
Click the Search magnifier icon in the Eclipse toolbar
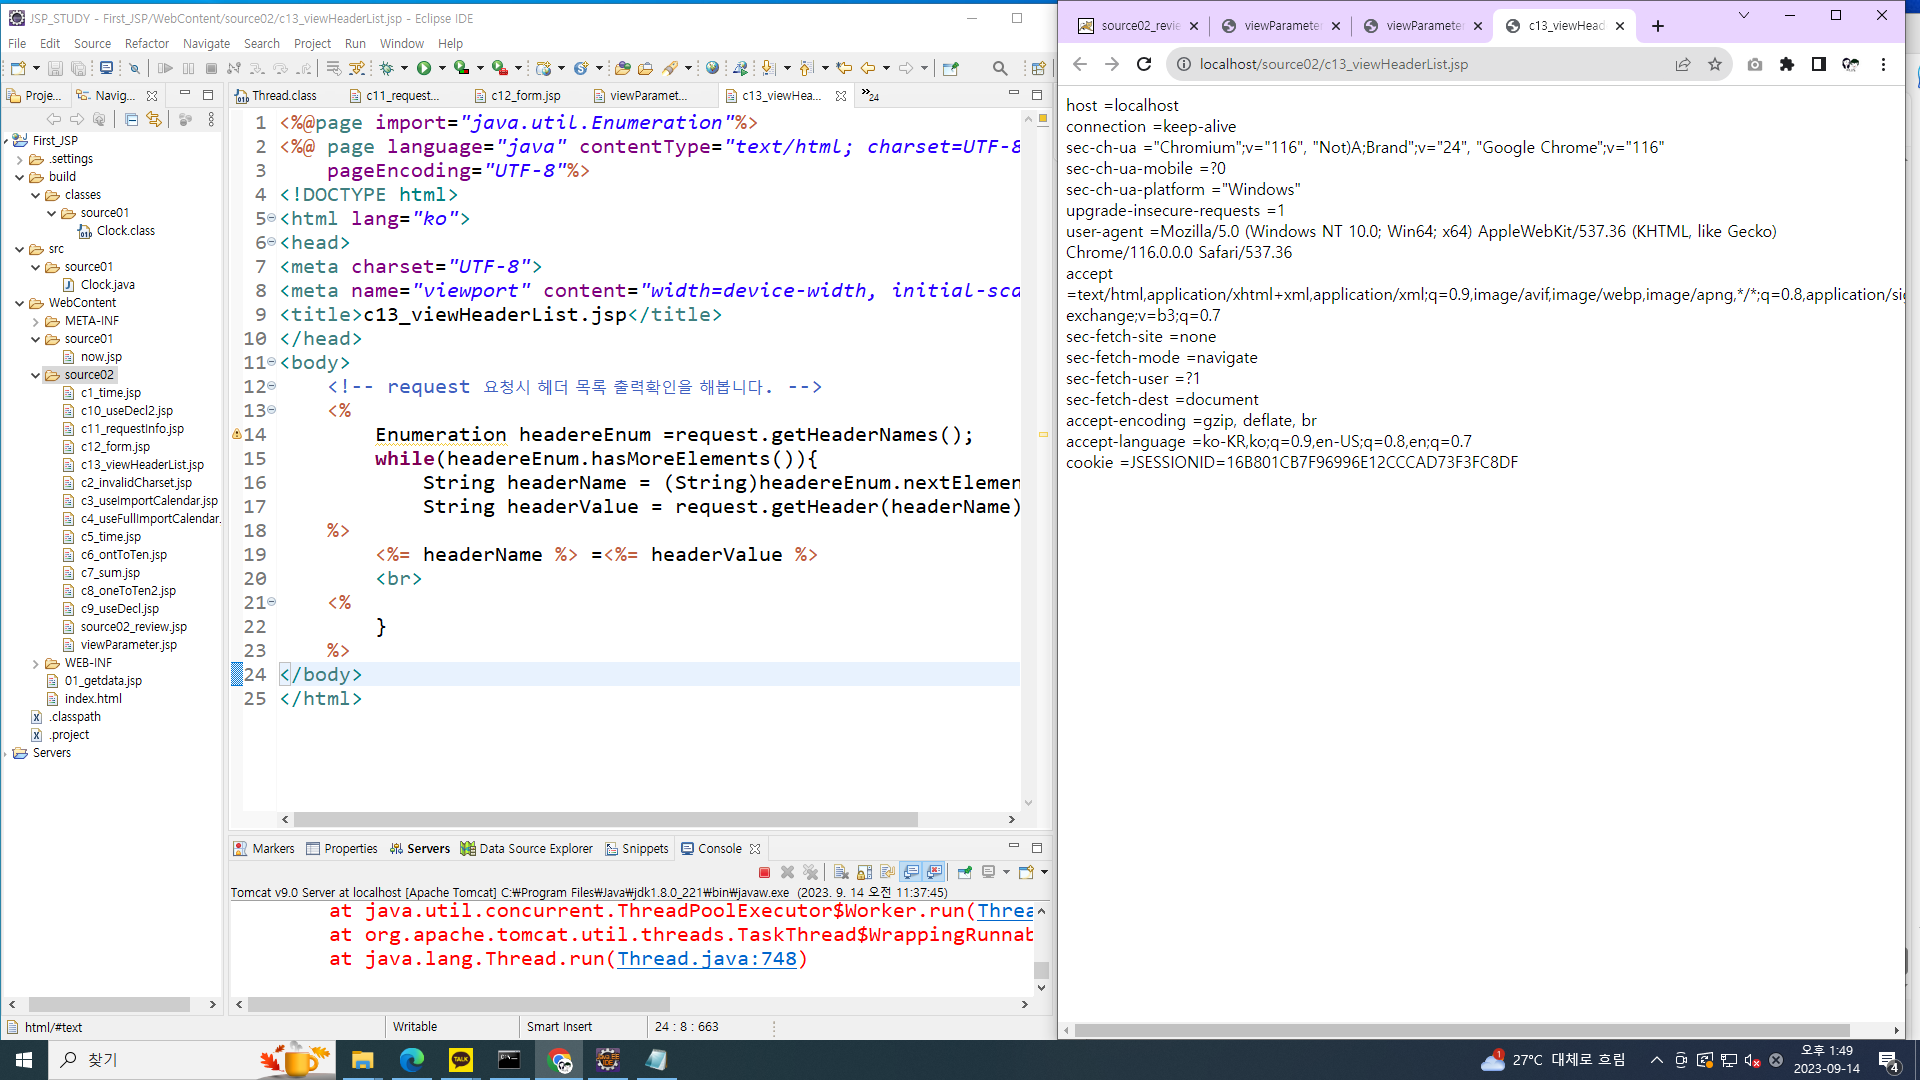click(999, 68)
